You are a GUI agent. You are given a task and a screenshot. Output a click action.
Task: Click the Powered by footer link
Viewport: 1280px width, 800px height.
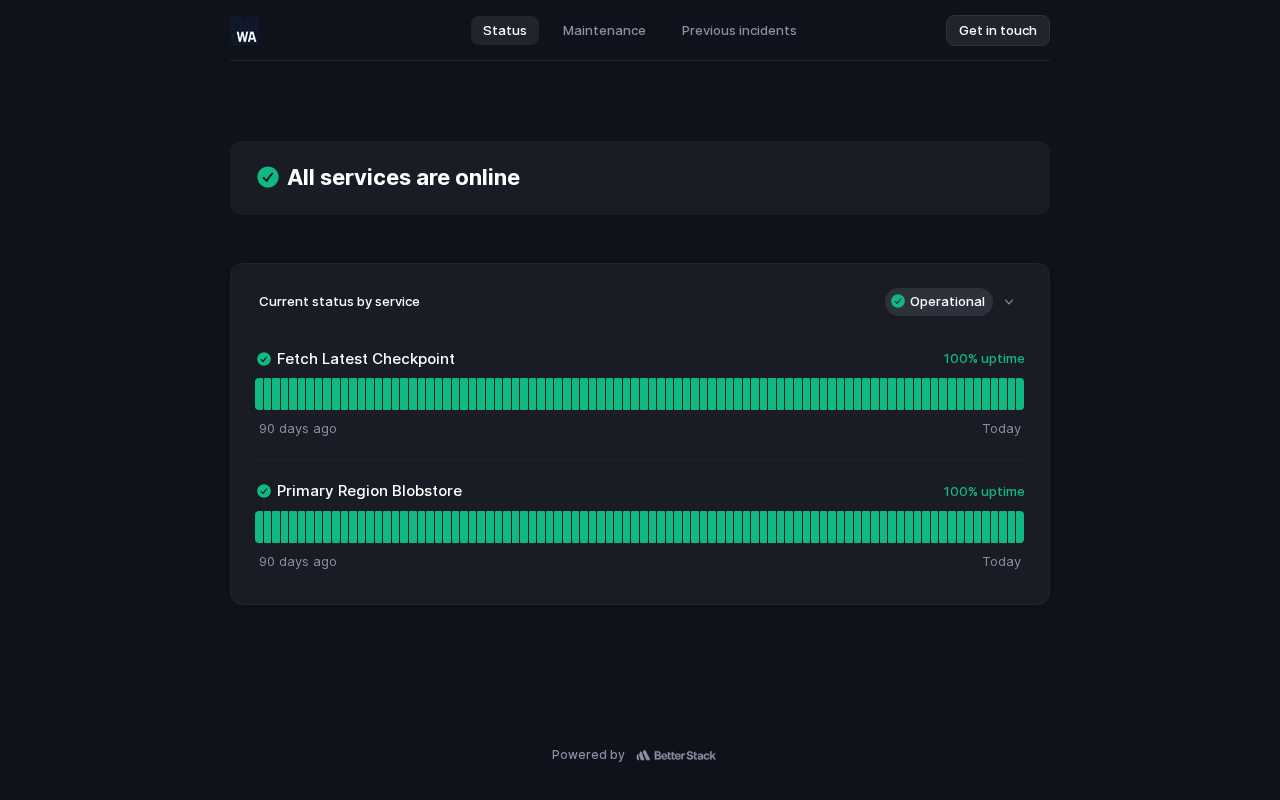coord(588,755)
